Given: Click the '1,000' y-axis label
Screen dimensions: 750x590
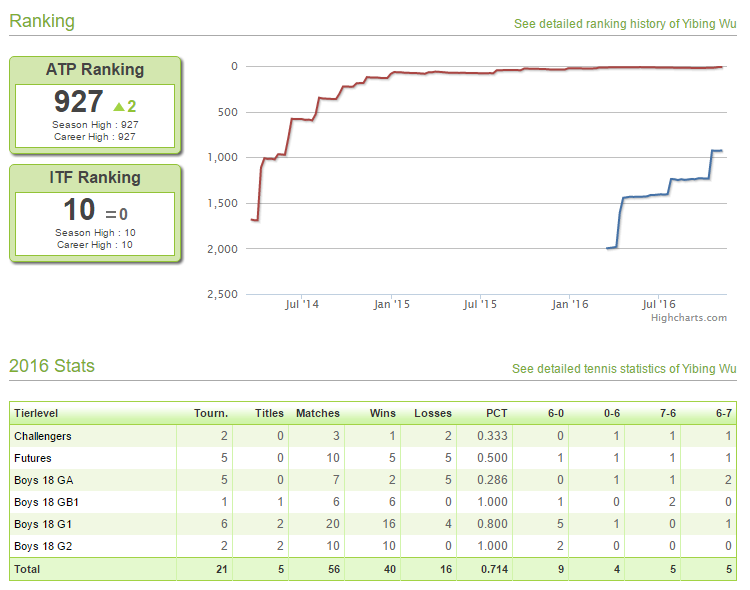Looking at the screenshot, I should tap(222, 157).
